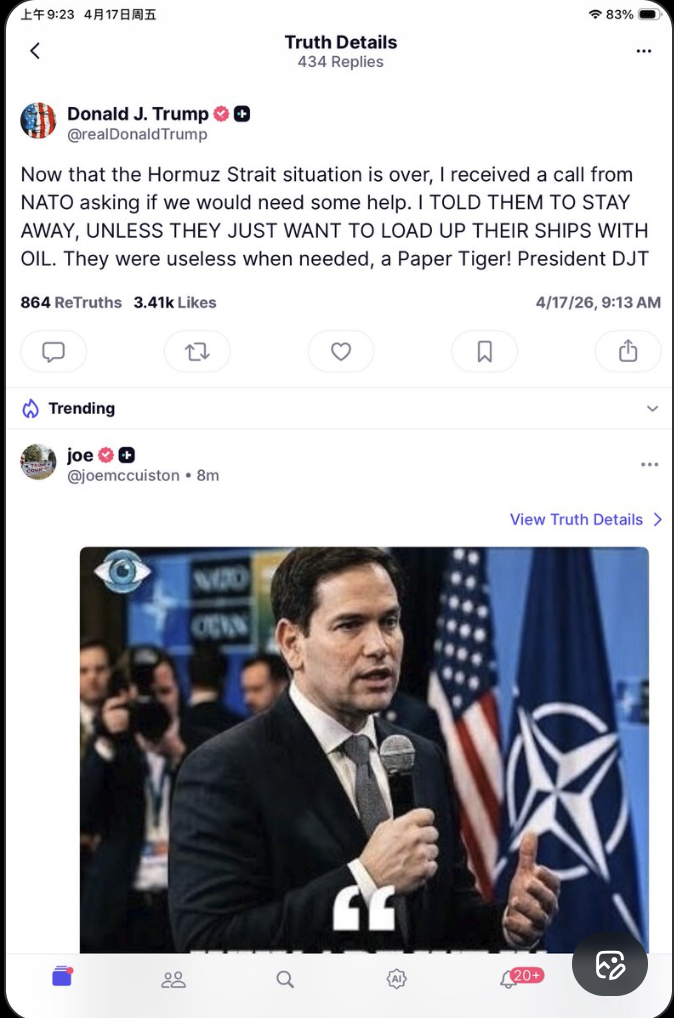Collapse the Trending section chevron
The image size is (674, 1018).
[652, 409]
